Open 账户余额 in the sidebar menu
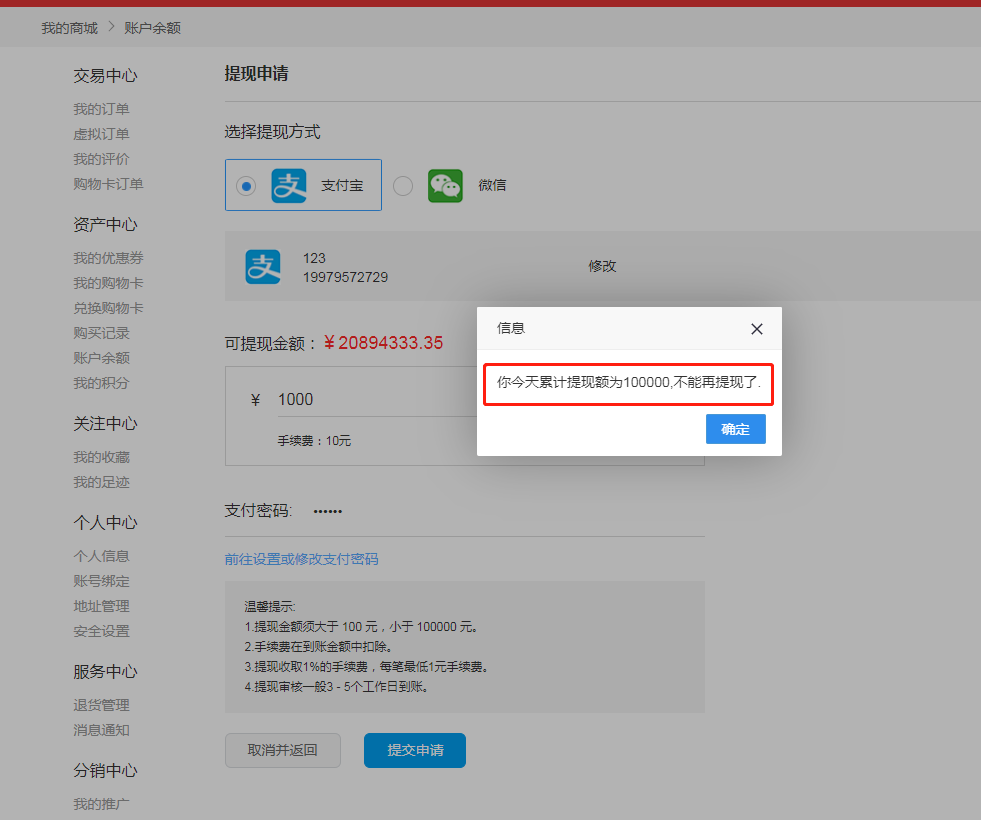The image size is (981, 820). [101, 358]
